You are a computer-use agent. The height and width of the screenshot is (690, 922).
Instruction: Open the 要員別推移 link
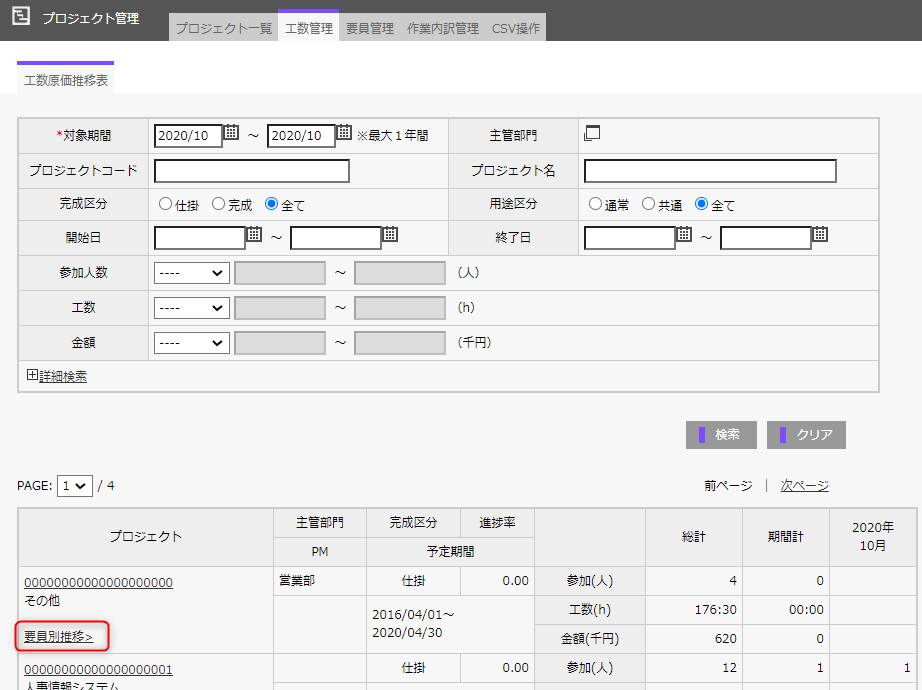[58, 636]
